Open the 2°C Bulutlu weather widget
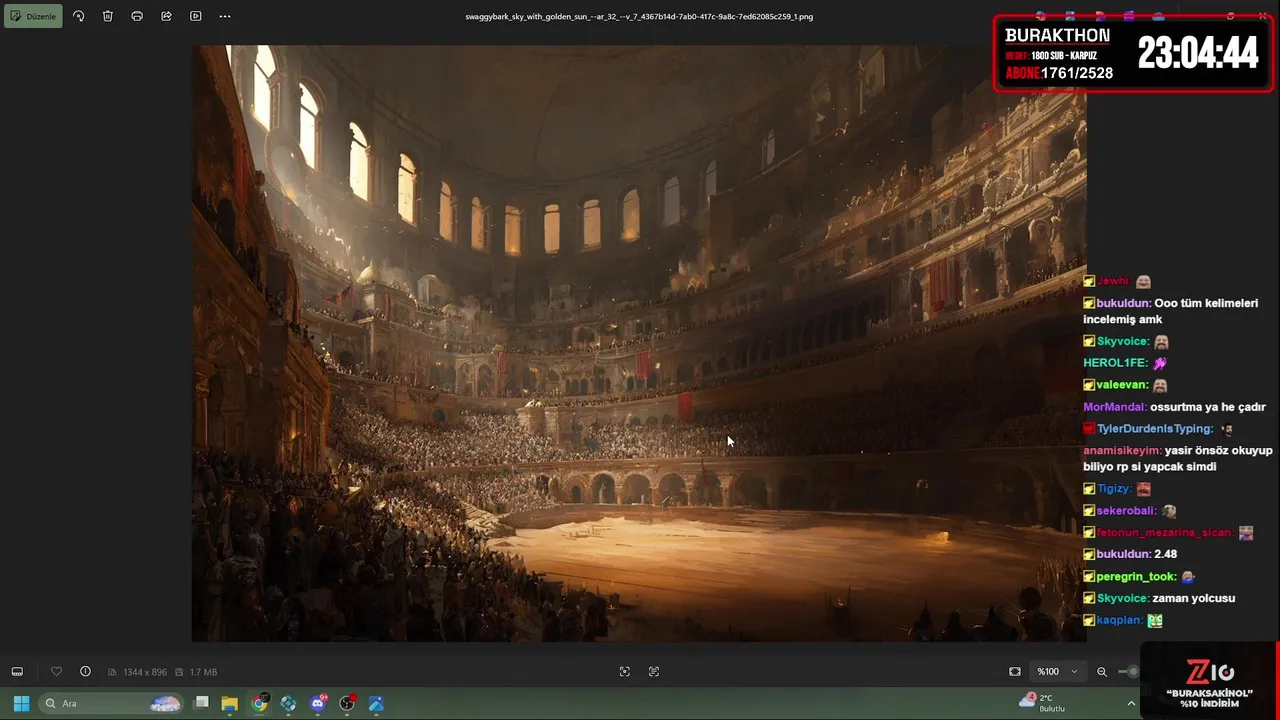Image resolution: width=1280 pixels, height=720 pixels. click(1043, 703)
